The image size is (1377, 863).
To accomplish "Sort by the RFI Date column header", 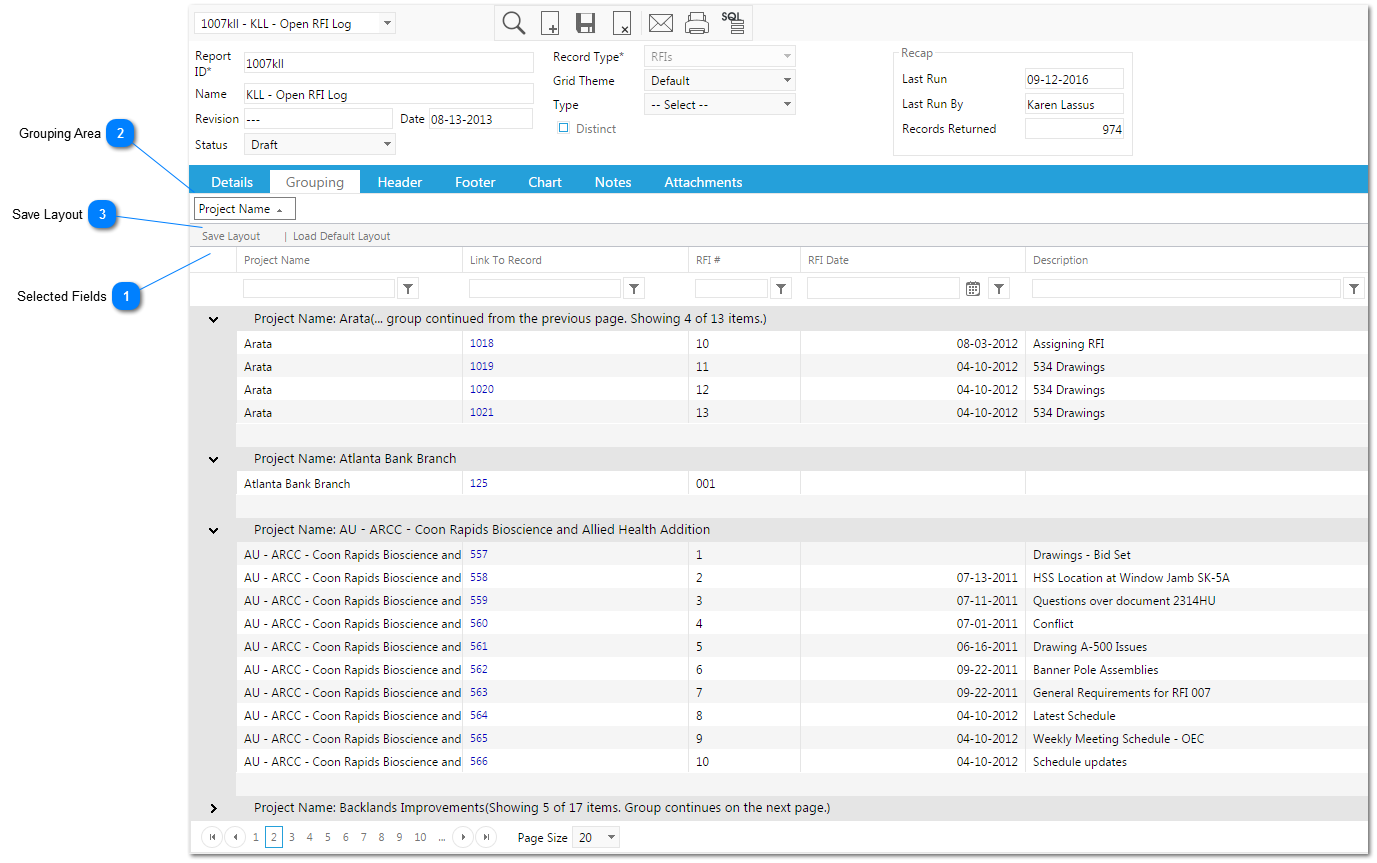I will [829, 260].
